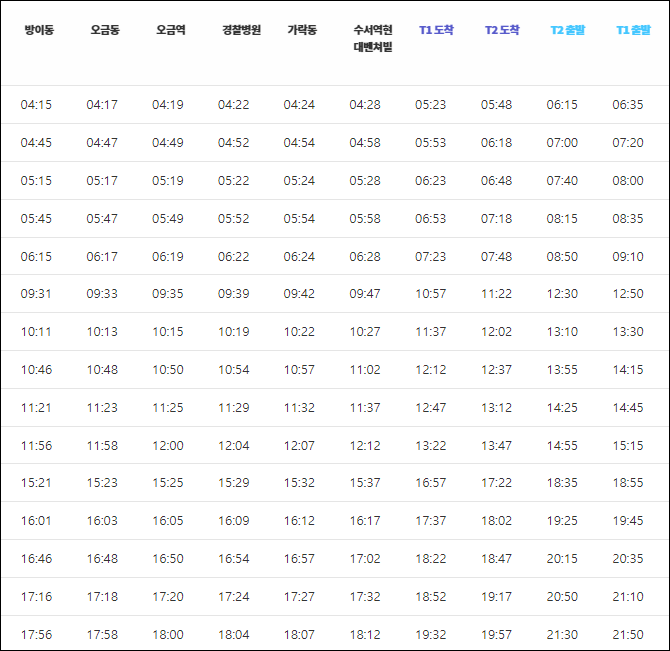This screenshot has width=670, height=651.
Task: Select the 12:37 T2 도착 time
Action: pyautogui.click(x=497, y=370)
